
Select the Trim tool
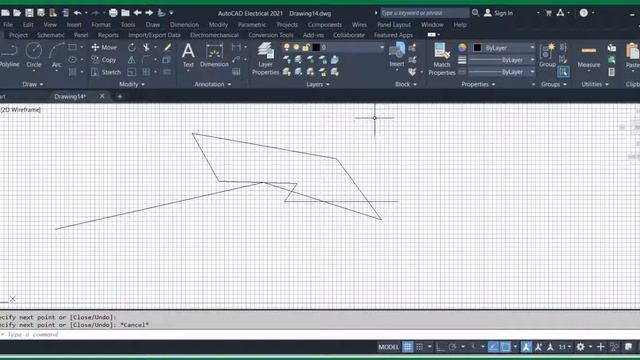point(146,47)
